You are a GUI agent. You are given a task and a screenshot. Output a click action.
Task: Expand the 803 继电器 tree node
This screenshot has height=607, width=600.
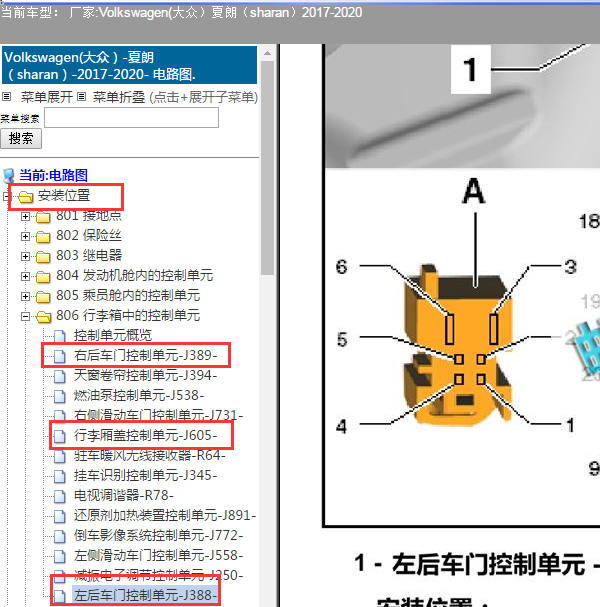click(x=25, y=256)
